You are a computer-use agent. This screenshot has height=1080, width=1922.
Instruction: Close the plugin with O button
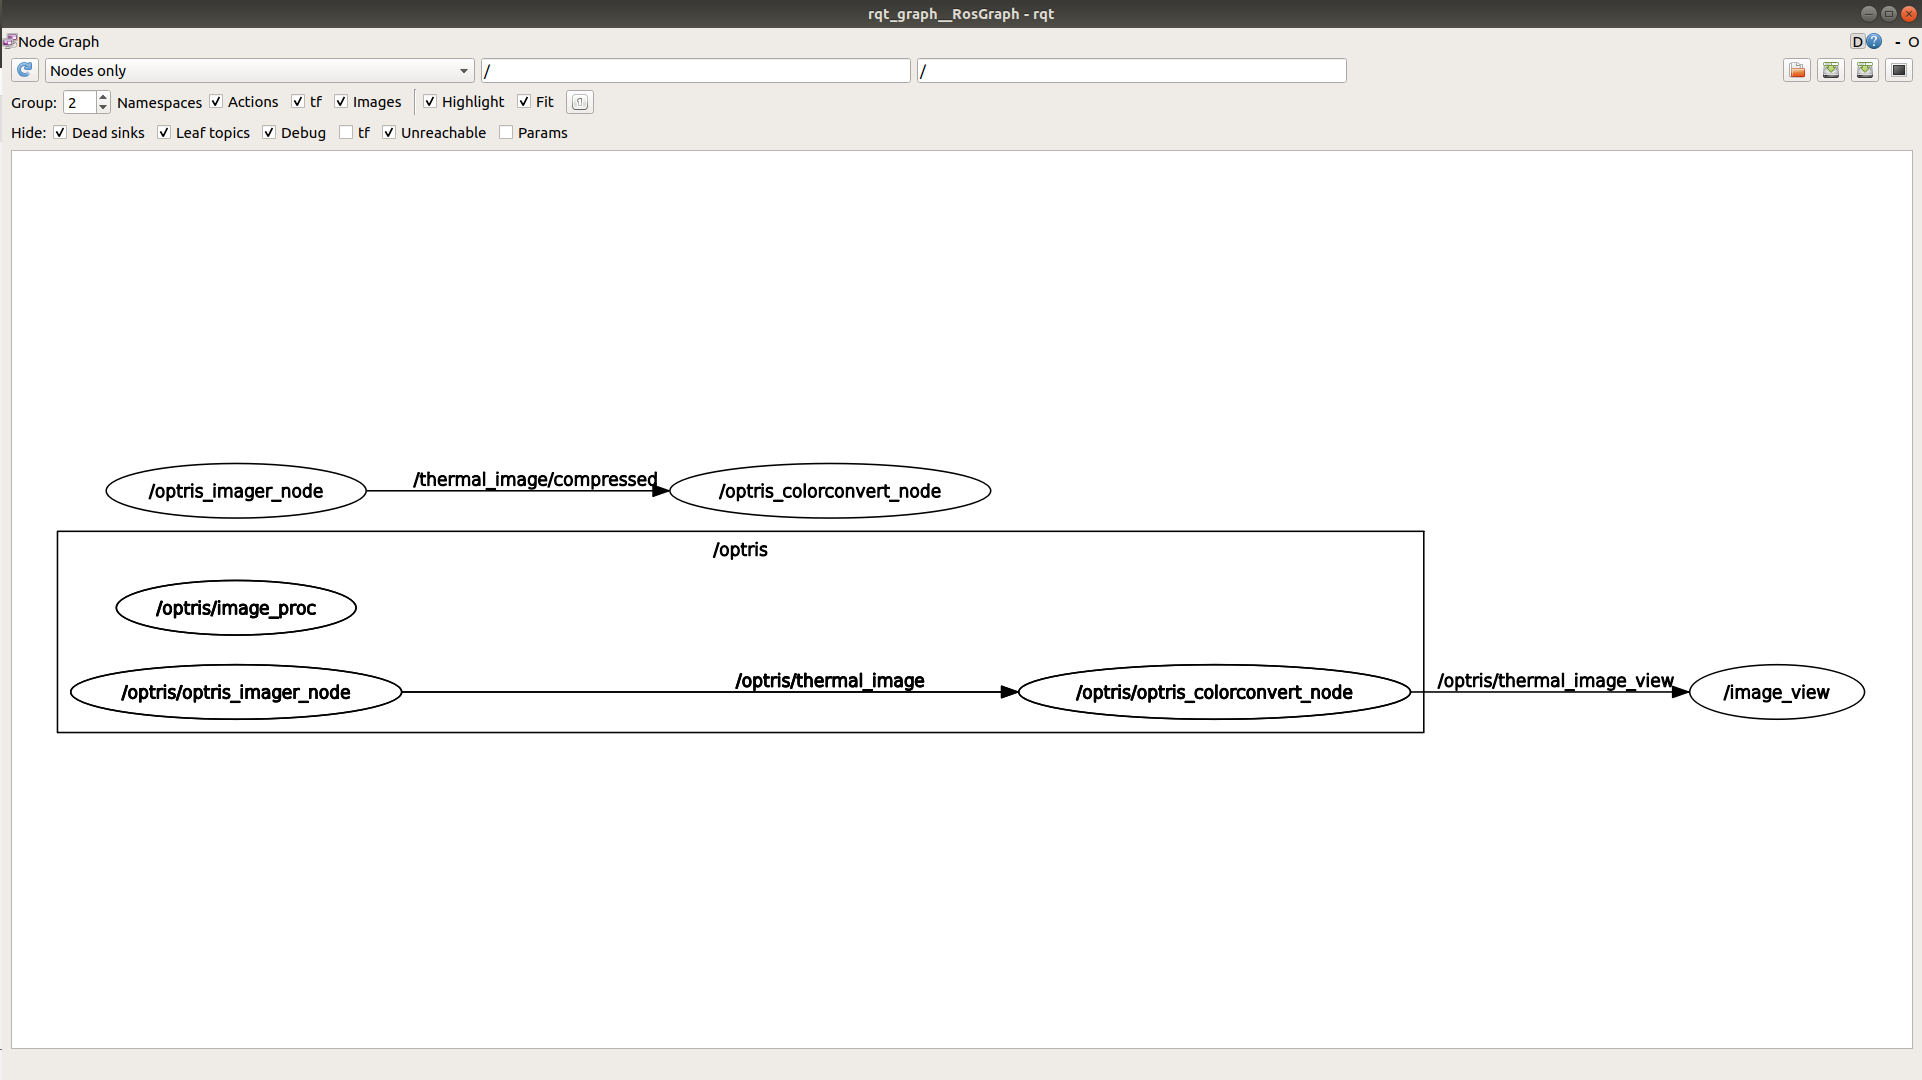[x=1913, y=42]
